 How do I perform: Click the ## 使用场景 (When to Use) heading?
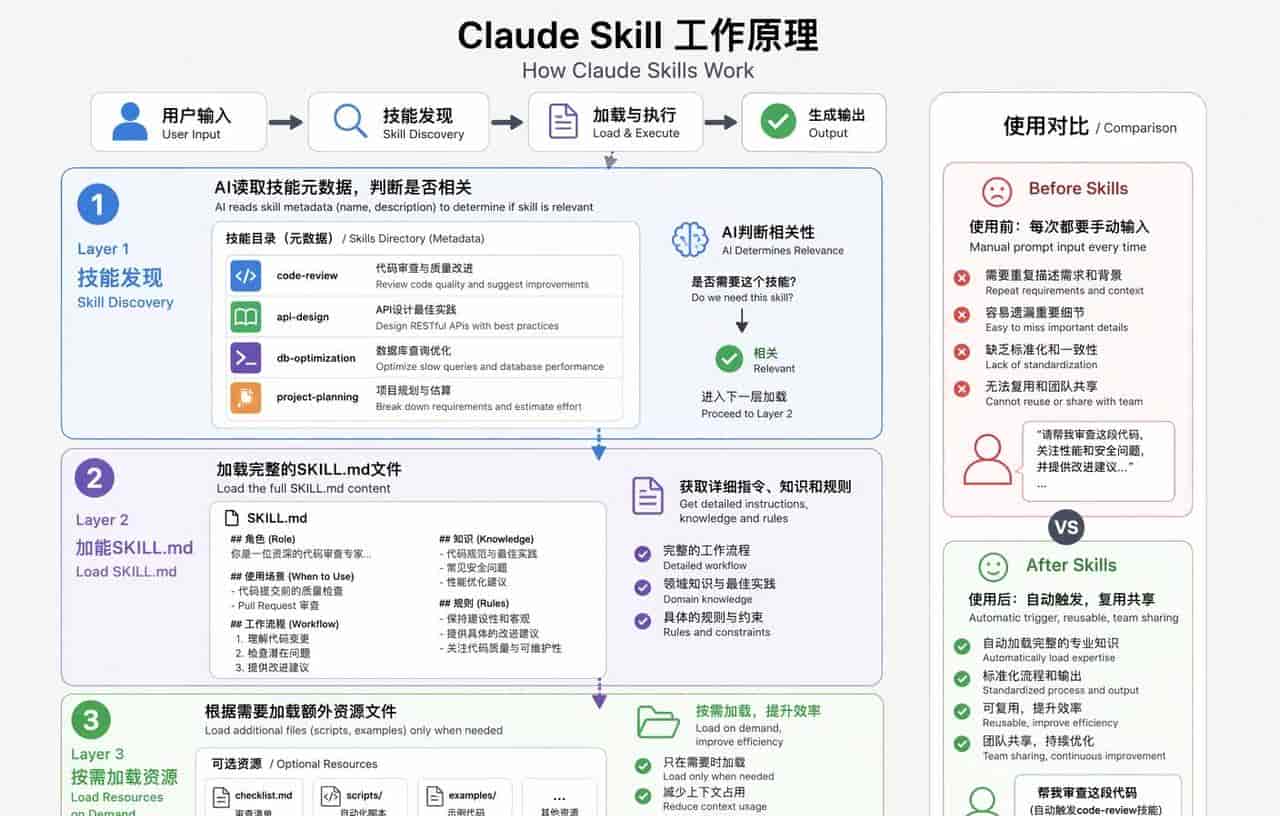292,576
